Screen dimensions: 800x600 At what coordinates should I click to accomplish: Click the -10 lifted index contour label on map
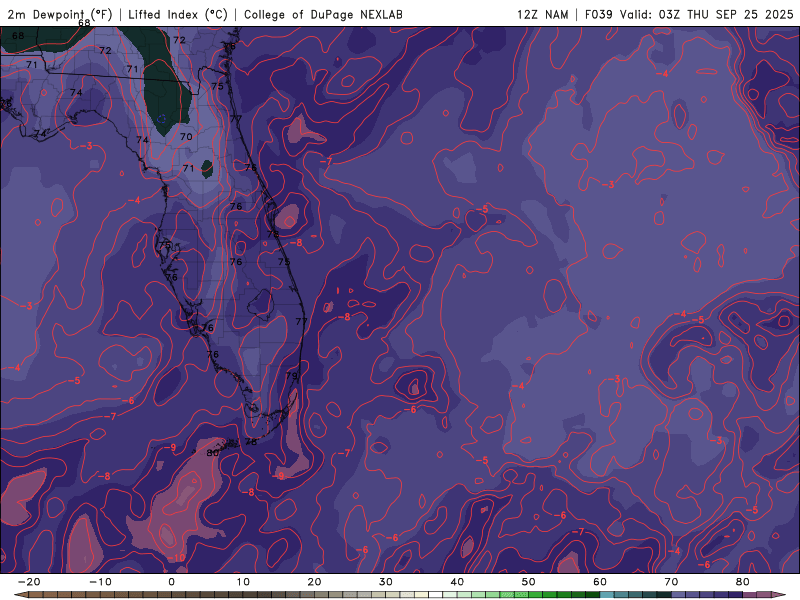[x=177, y=558]
